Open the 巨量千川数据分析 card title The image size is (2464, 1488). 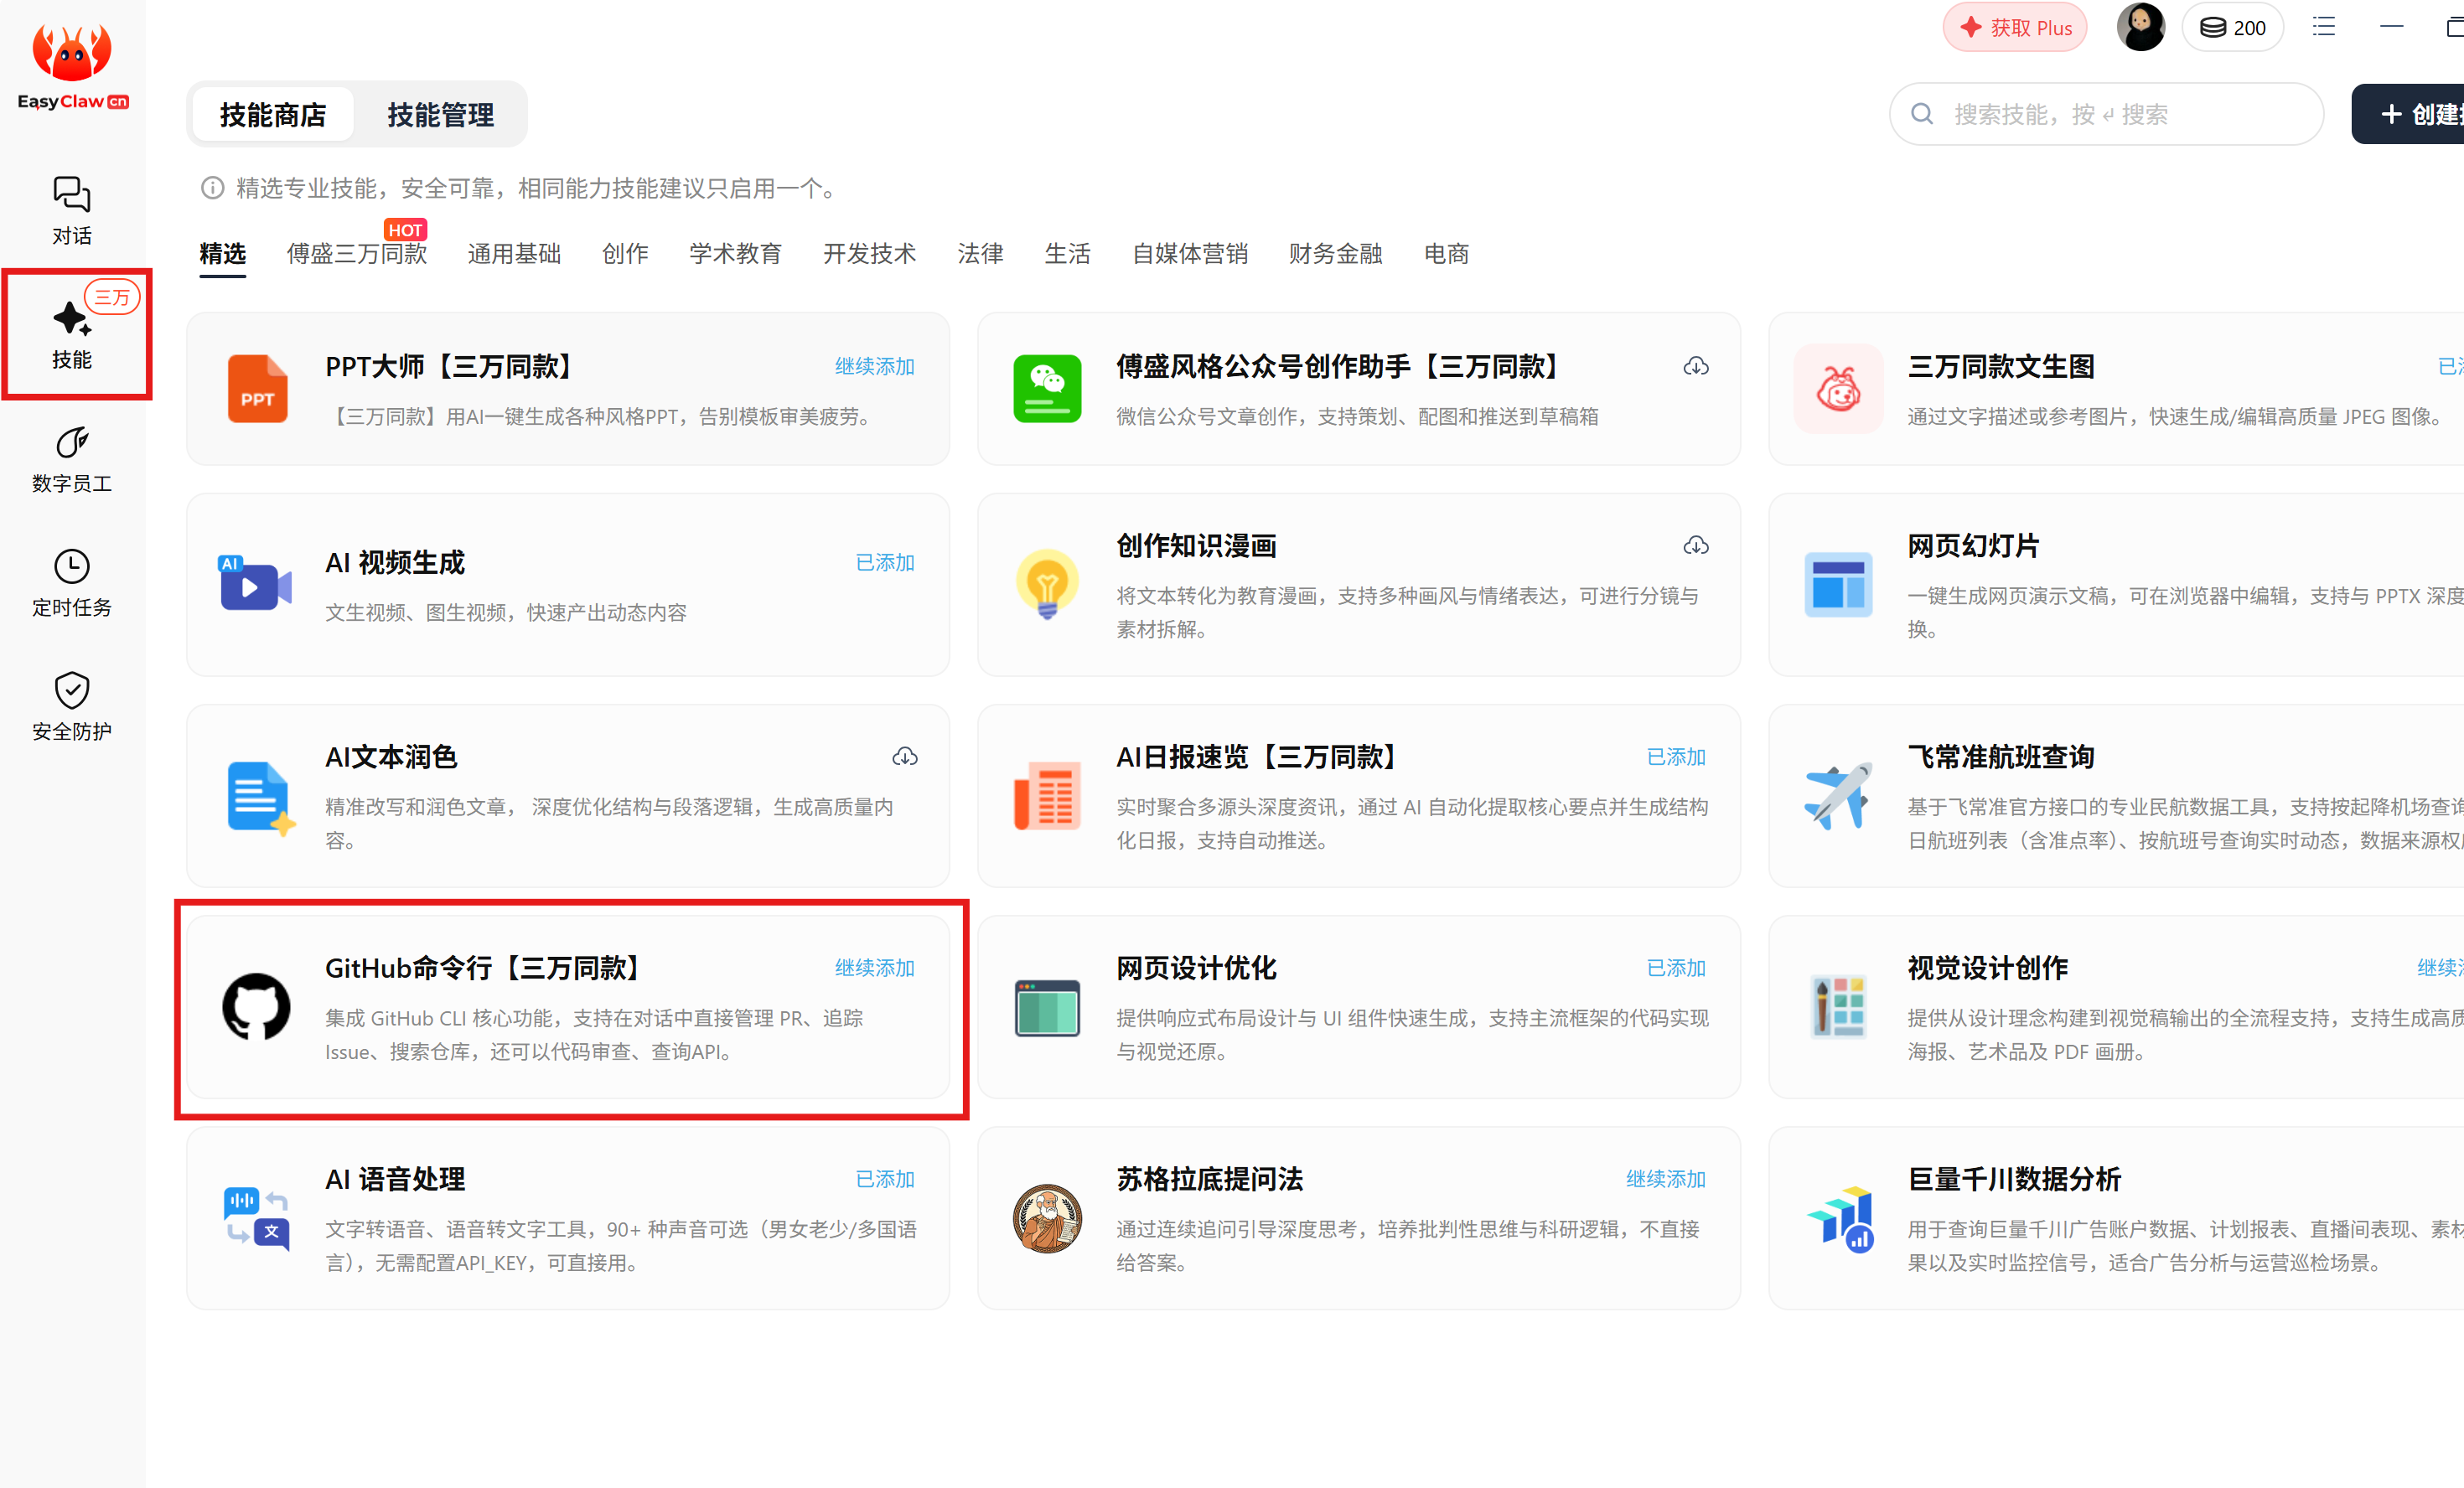[x=2014, y=1179]
